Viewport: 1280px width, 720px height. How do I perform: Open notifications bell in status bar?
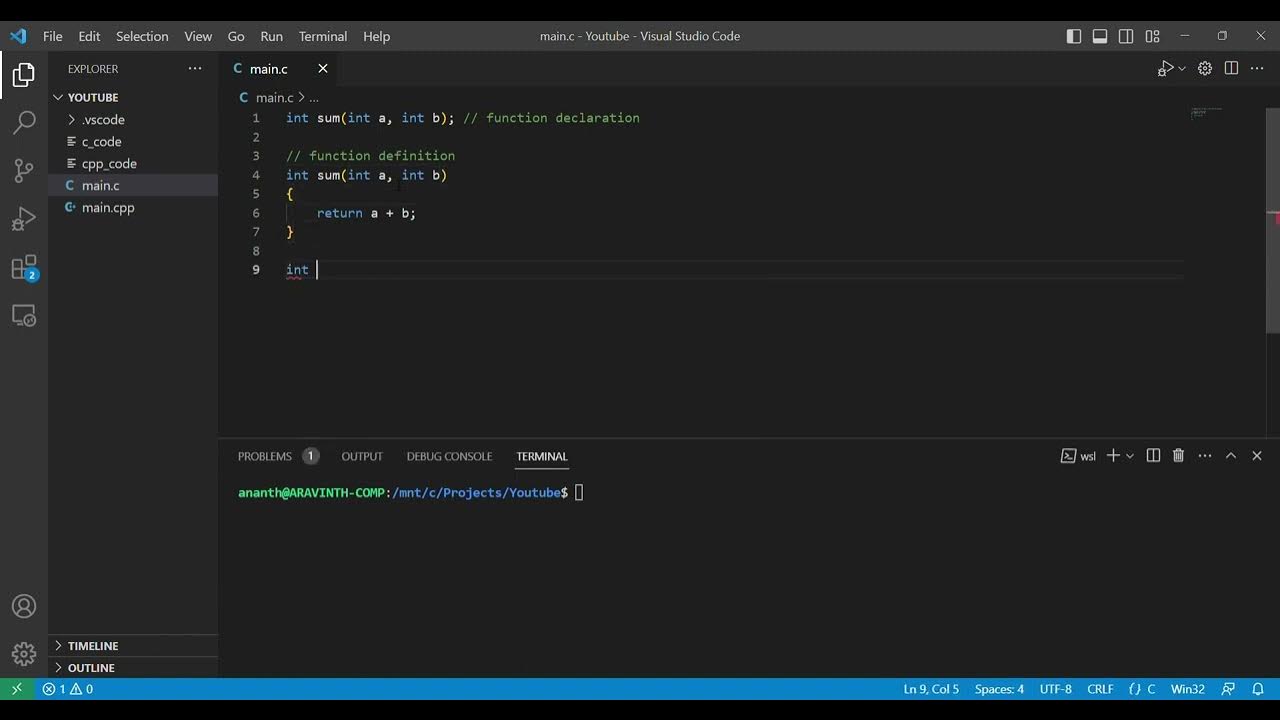(x=1258, y=689)
